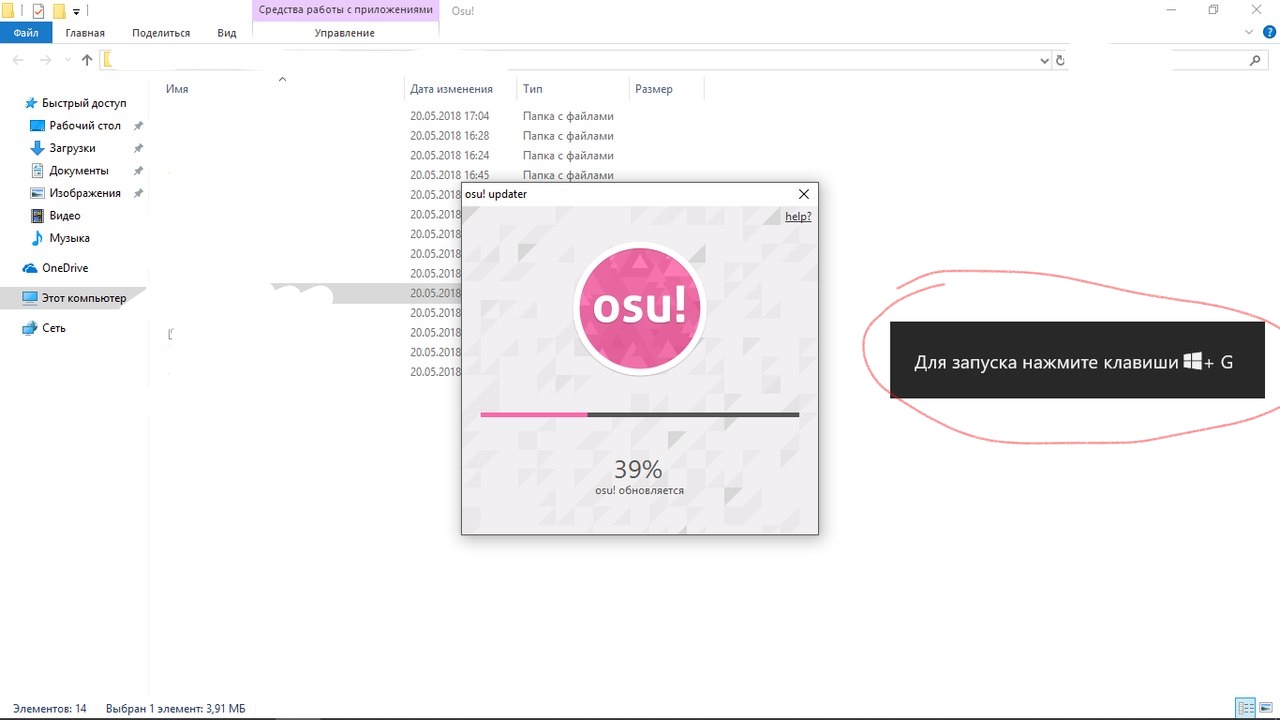Open Изображения in the sidebar

[85, 193]
